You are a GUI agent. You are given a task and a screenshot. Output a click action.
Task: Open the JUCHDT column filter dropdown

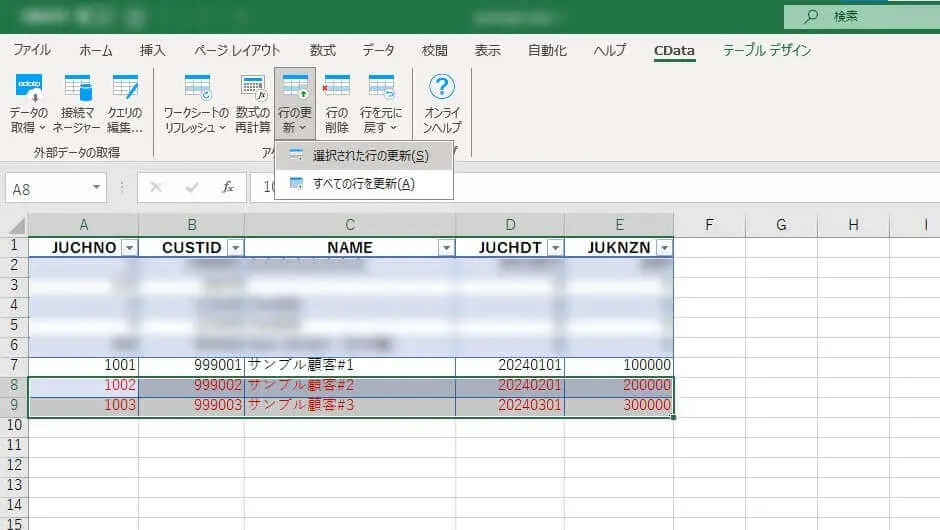click(x=556, y=248)
